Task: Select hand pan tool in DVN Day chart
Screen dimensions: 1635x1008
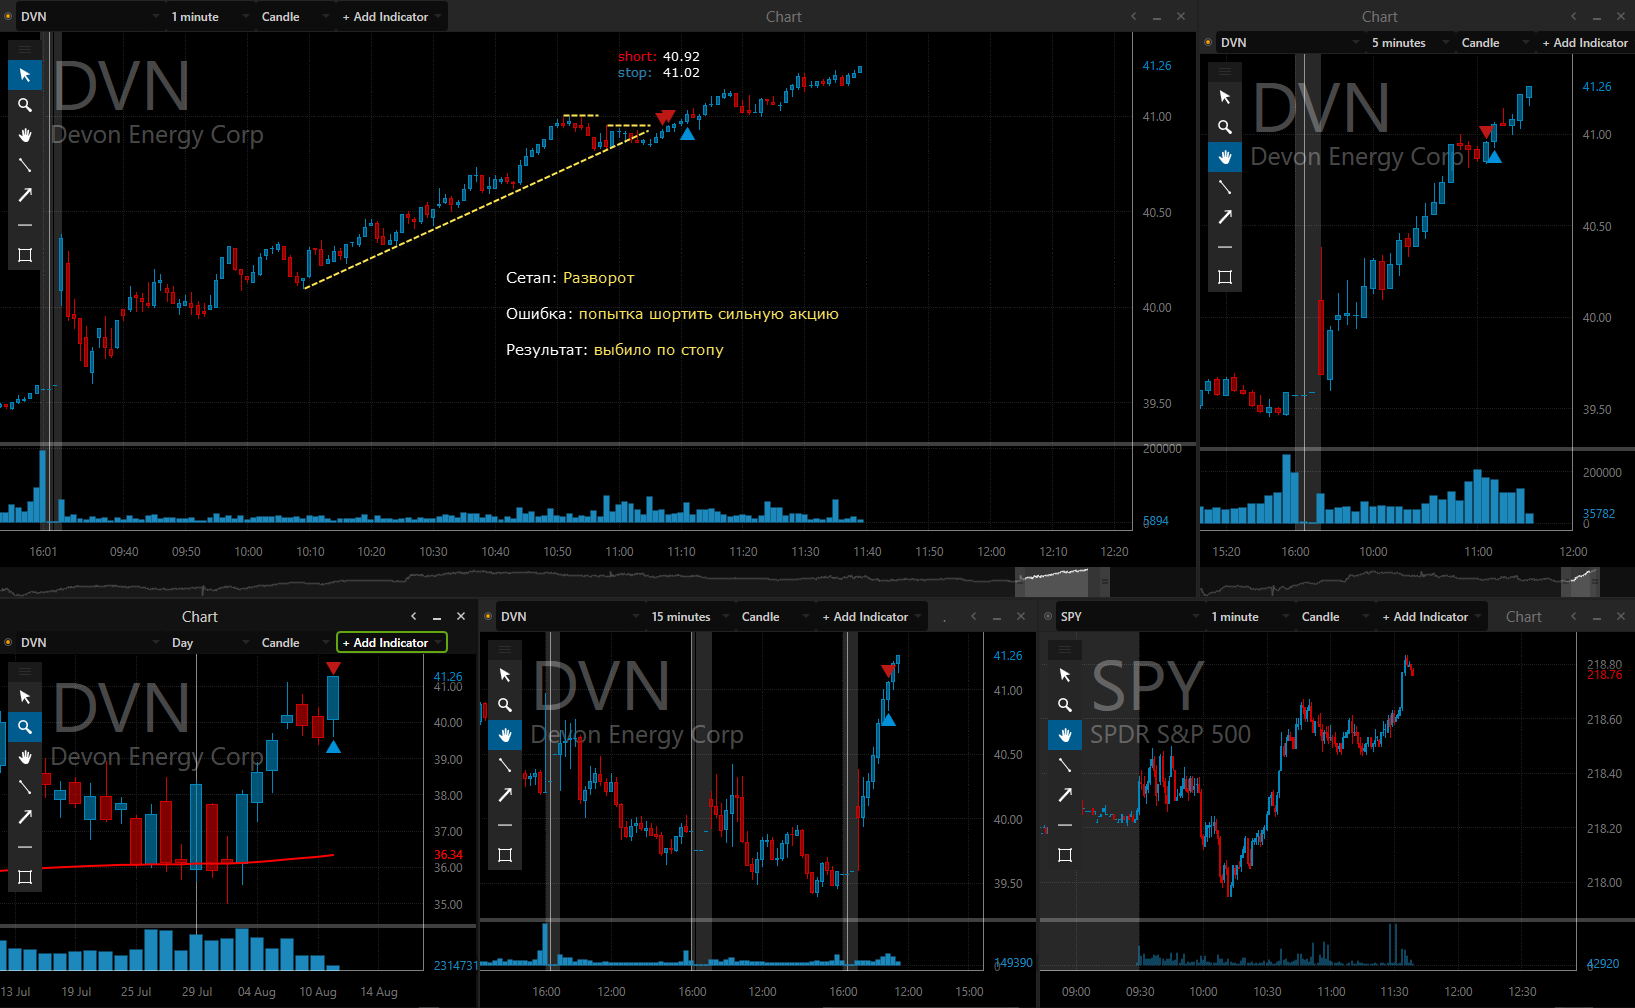Action: [x=25, y=757]
